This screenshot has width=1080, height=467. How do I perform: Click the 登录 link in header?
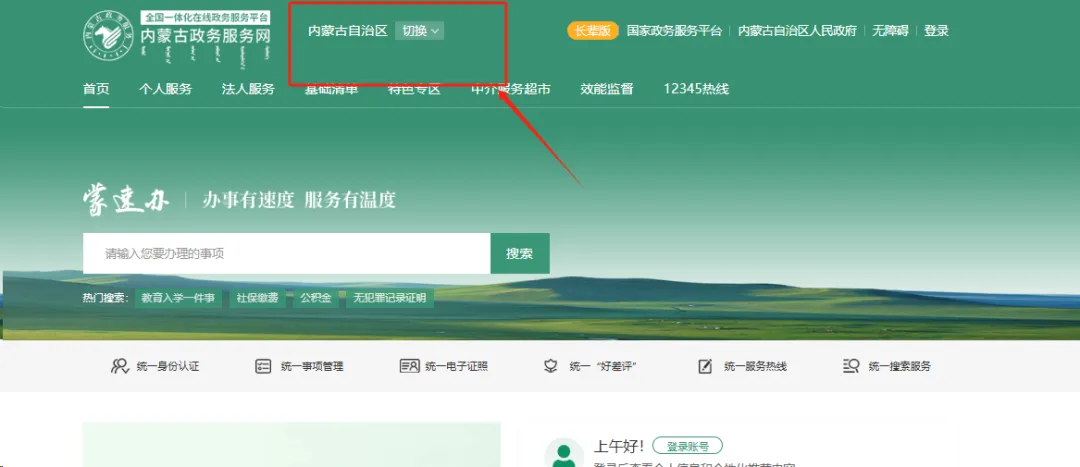coord(936,31)
